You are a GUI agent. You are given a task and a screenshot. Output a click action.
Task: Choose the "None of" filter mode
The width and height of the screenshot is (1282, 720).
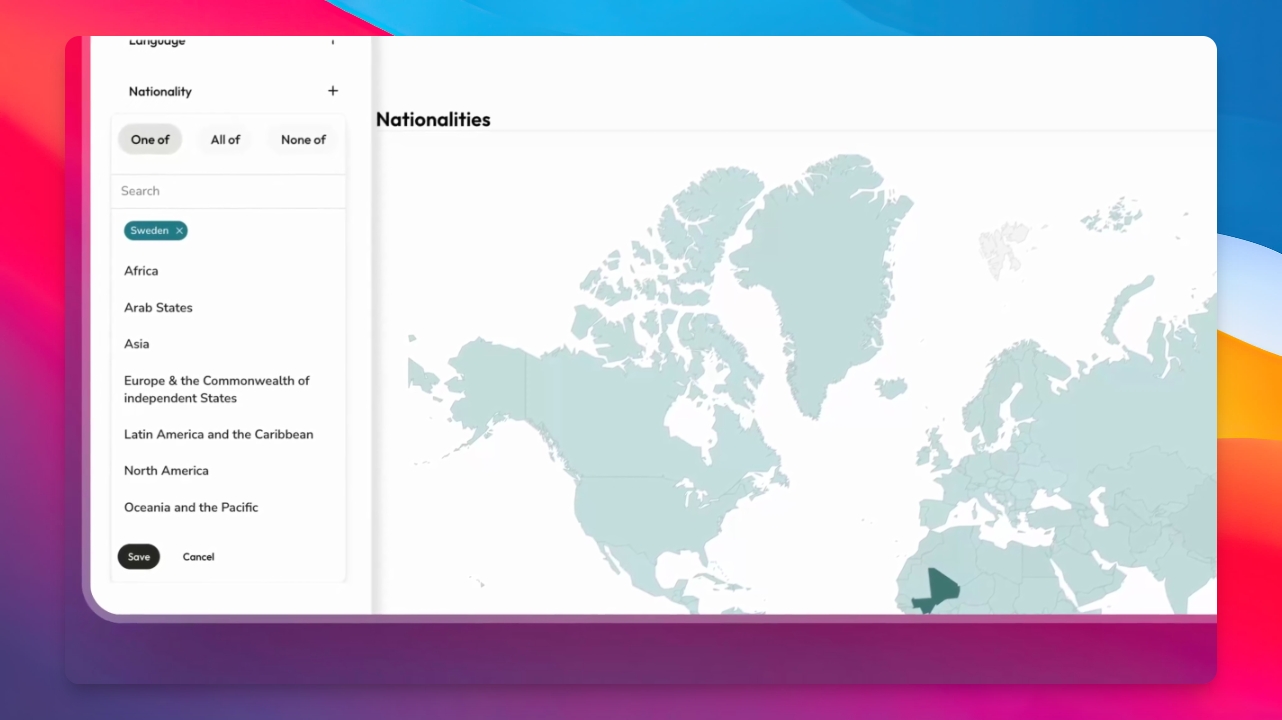coord(303,140)
